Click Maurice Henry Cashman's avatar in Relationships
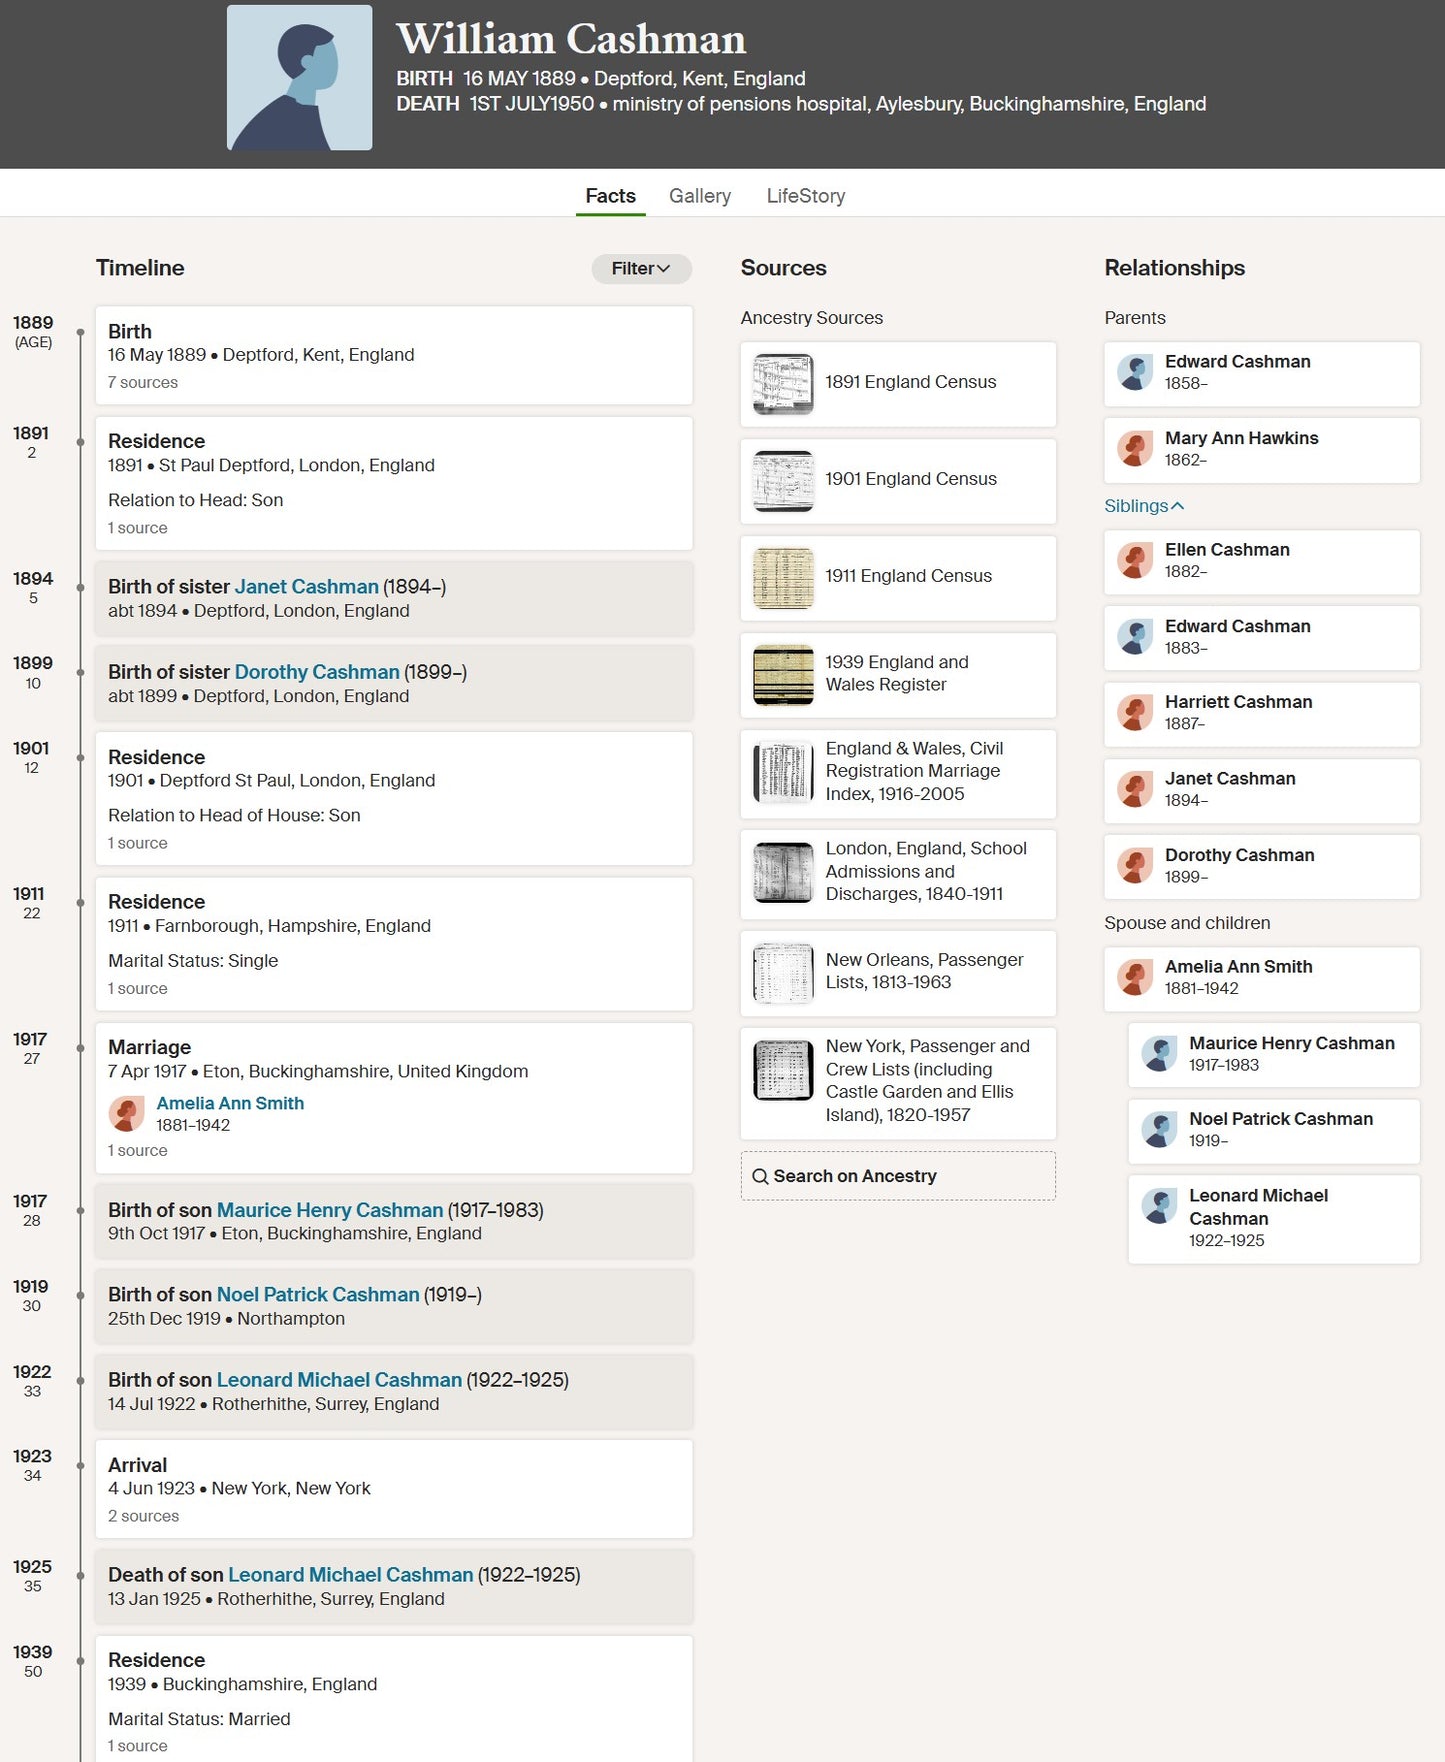This screenshot has height=1762, width=1445. [1159, 1054]
